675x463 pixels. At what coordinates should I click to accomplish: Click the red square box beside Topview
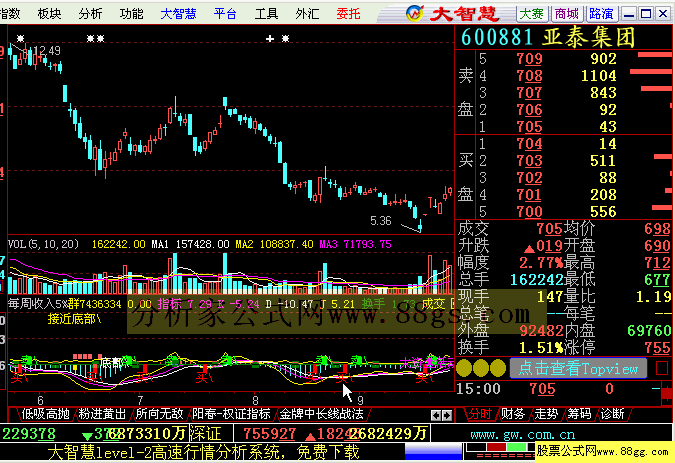pyautogui.click(x=662, y=368)
